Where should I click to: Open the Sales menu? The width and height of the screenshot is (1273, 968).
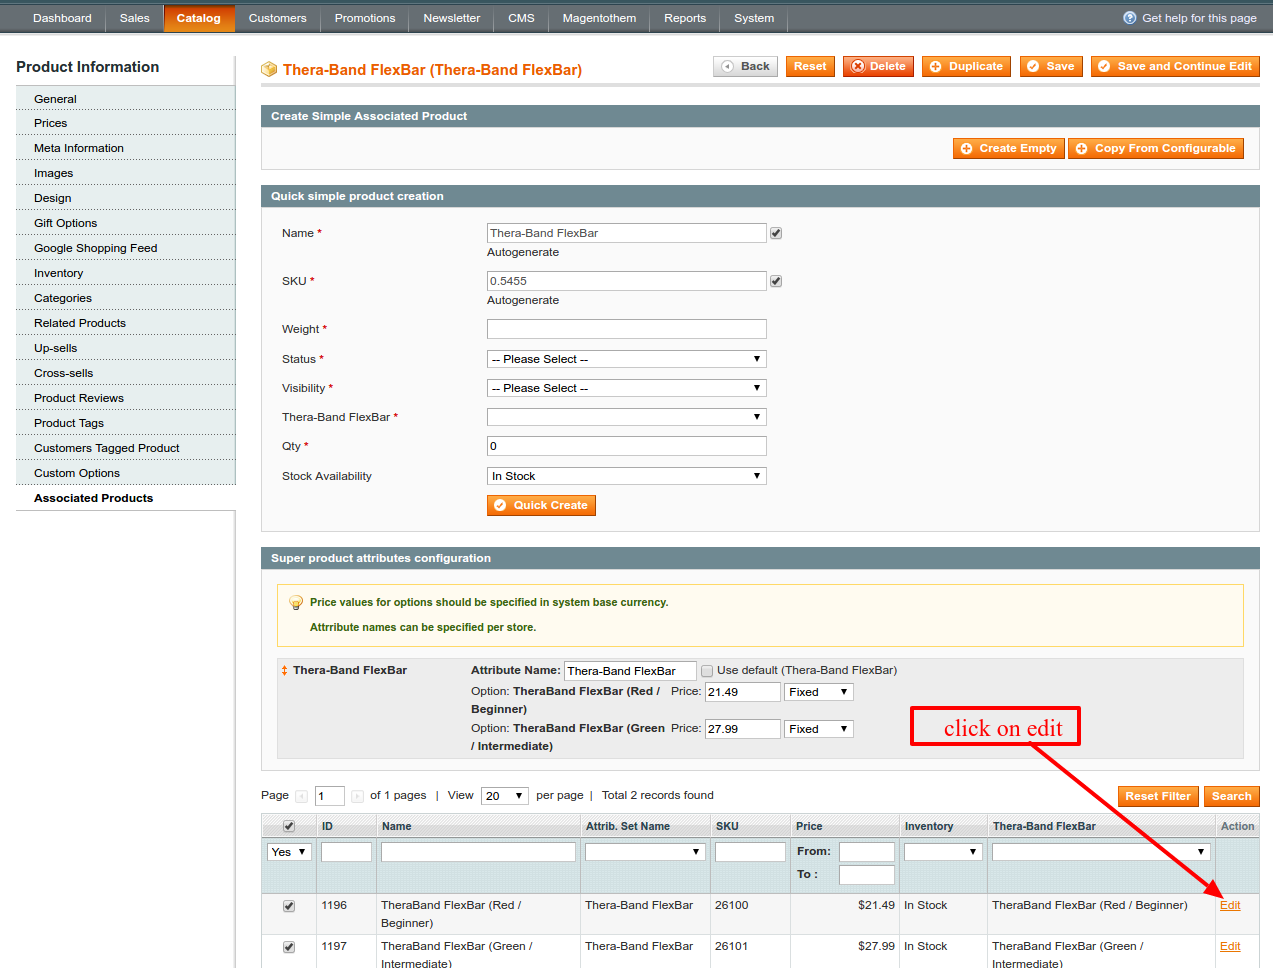coord(134,18)
